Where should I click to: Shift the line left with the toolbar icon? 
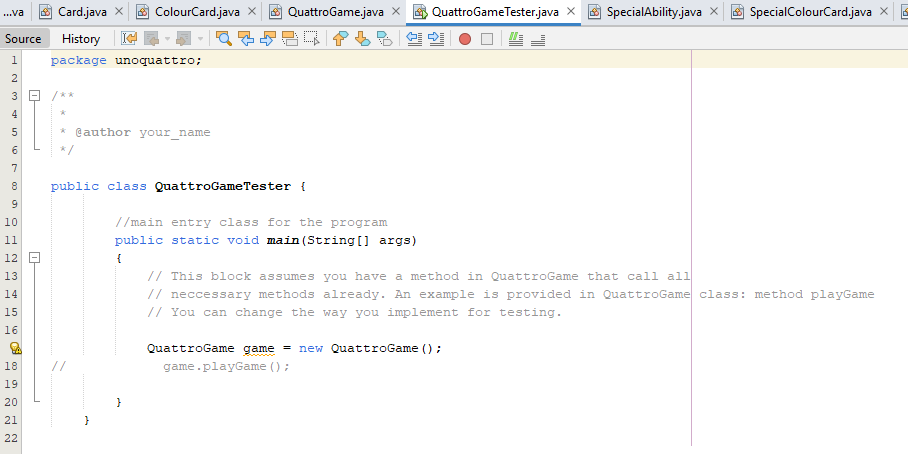(414, 39)
